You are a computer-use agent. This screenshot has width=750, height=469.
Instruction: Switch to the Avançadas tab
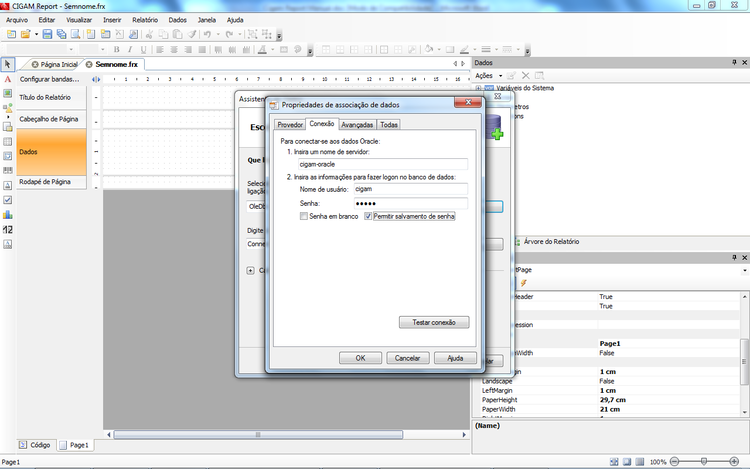click(357, 125)
